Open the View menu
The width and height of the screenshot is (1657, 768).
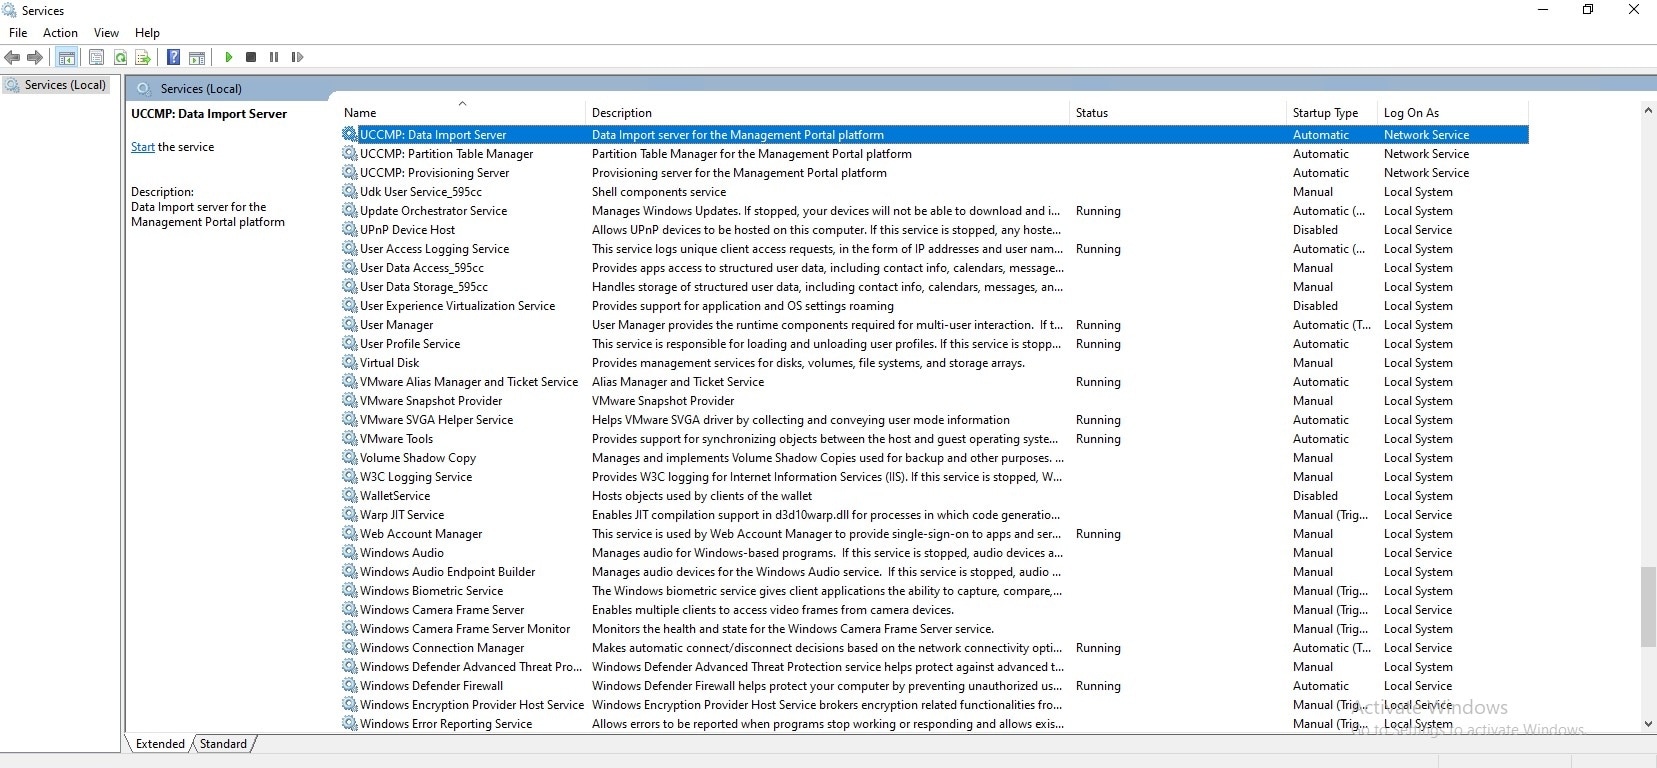pos(106,33)
